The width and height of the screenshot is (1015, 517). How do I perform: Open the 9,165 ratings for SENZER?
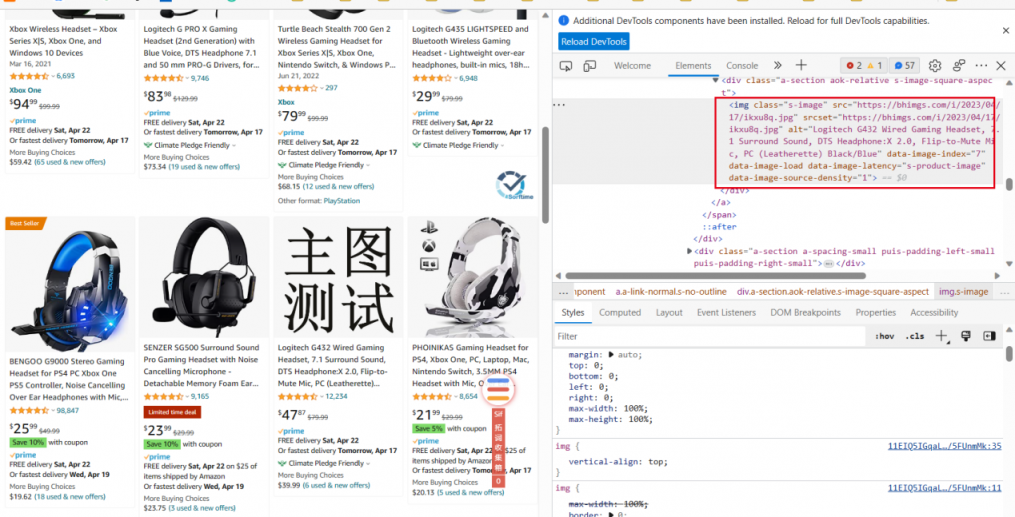pyautogui.click(x=200, y=396)
